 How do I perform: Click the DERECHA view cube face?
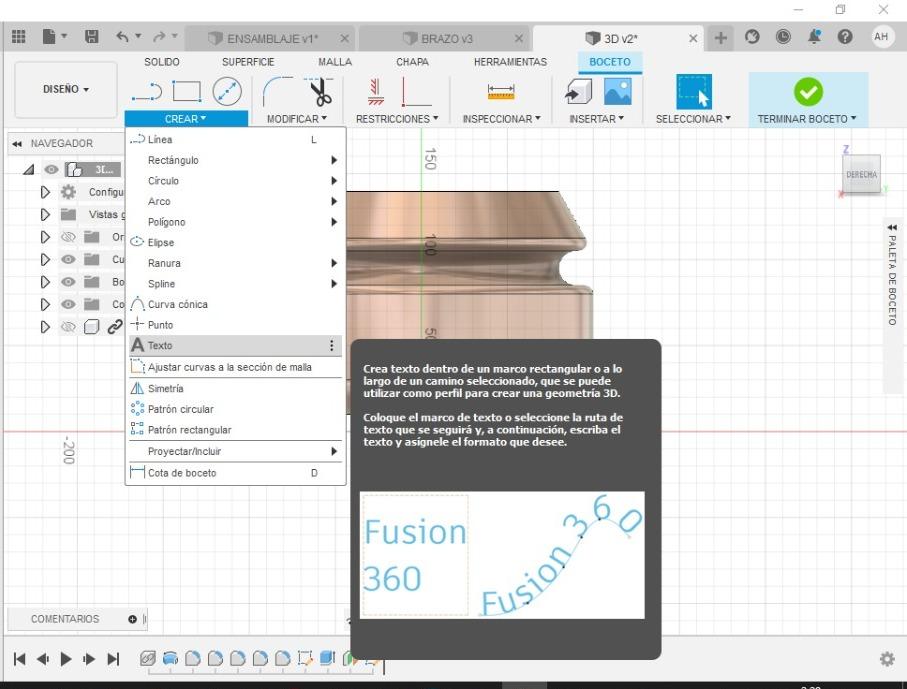tap(861, 174)
